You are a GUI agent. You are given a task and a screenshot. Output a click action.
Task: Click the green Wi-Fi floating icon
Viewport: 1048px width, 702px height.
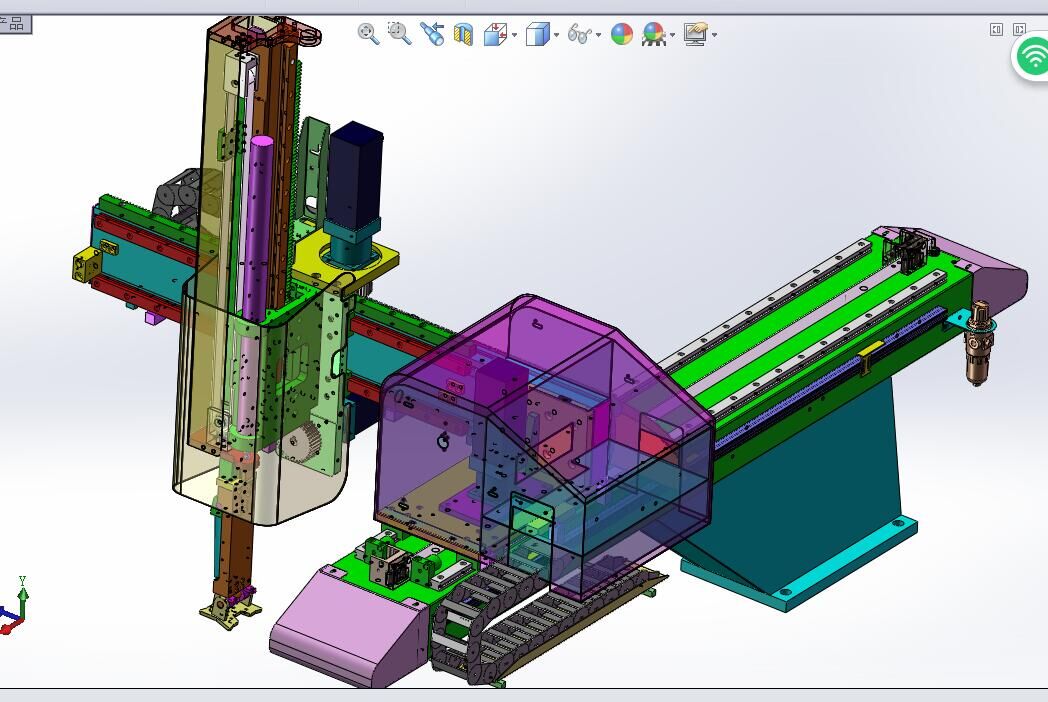click(x=1033, y=57)
